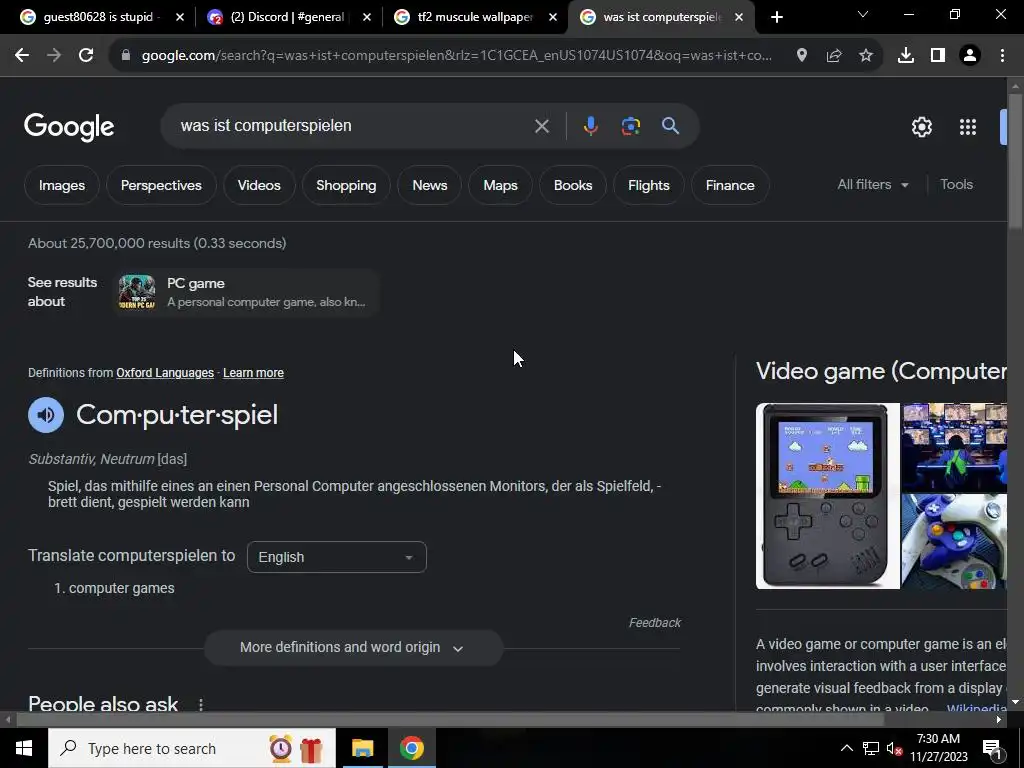The height and width of the screenshot is (768, 1024).
Task: Click Windows taskbar search box
Action: (x=192, y=748)
